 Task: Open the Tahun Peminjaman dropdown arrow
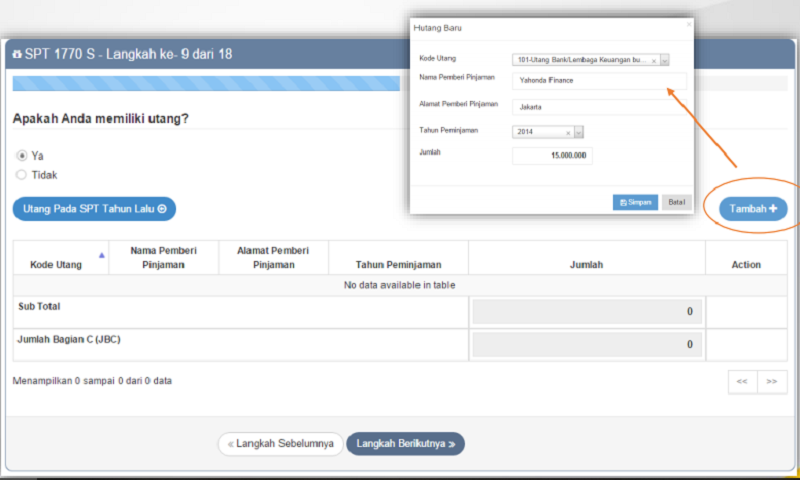[578, 132]
